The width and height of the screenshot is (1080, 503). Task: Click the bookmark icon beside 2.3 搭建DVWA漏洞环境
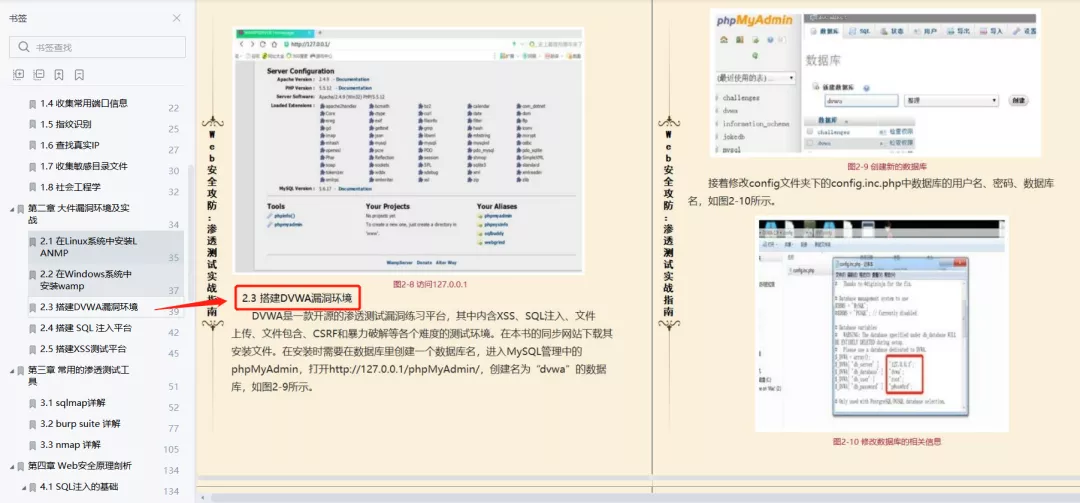click(32, 307)
